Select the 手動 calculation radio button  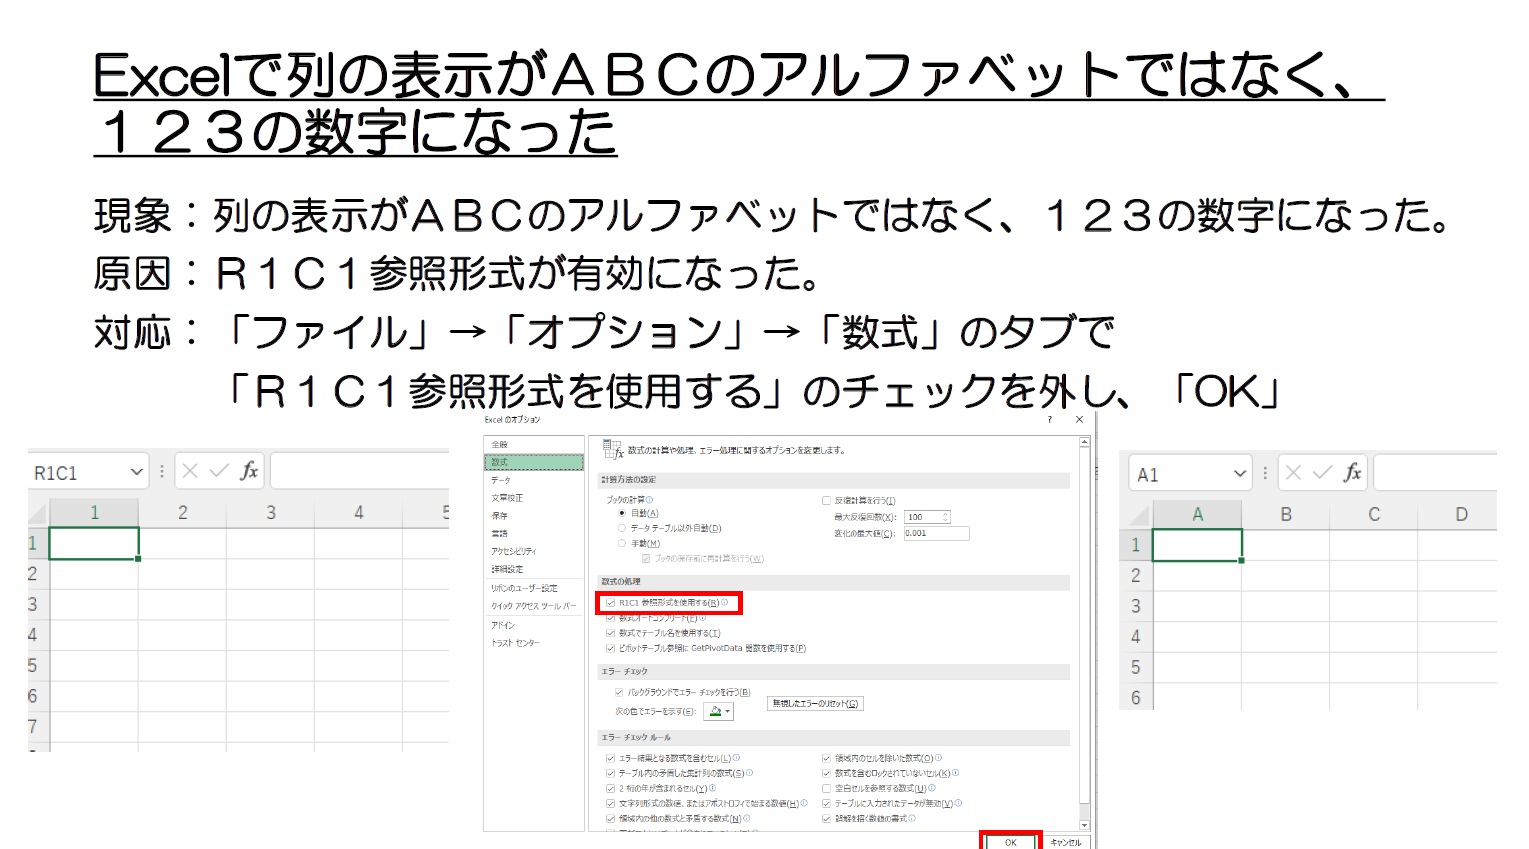(x=622, y=543)
